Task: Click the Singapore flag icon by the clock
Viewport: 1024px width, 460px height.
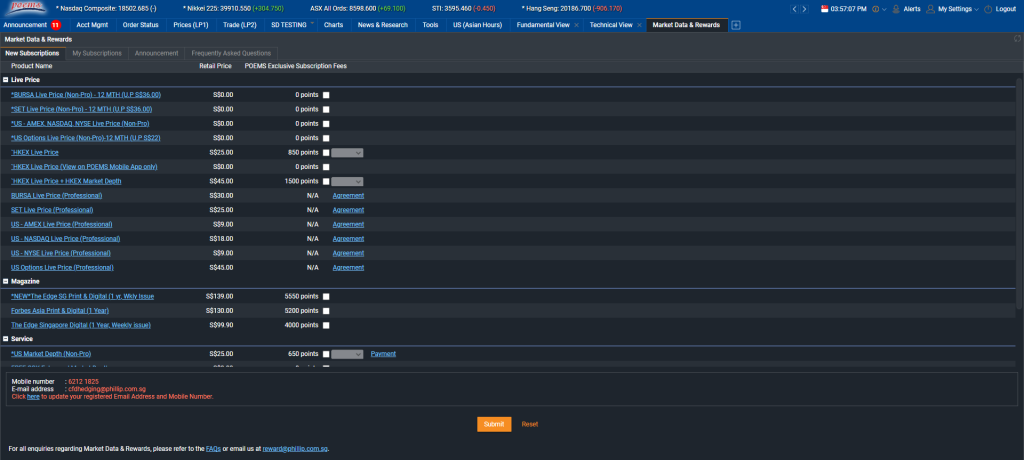Action: pyautogui.click(x=824, y=9)
